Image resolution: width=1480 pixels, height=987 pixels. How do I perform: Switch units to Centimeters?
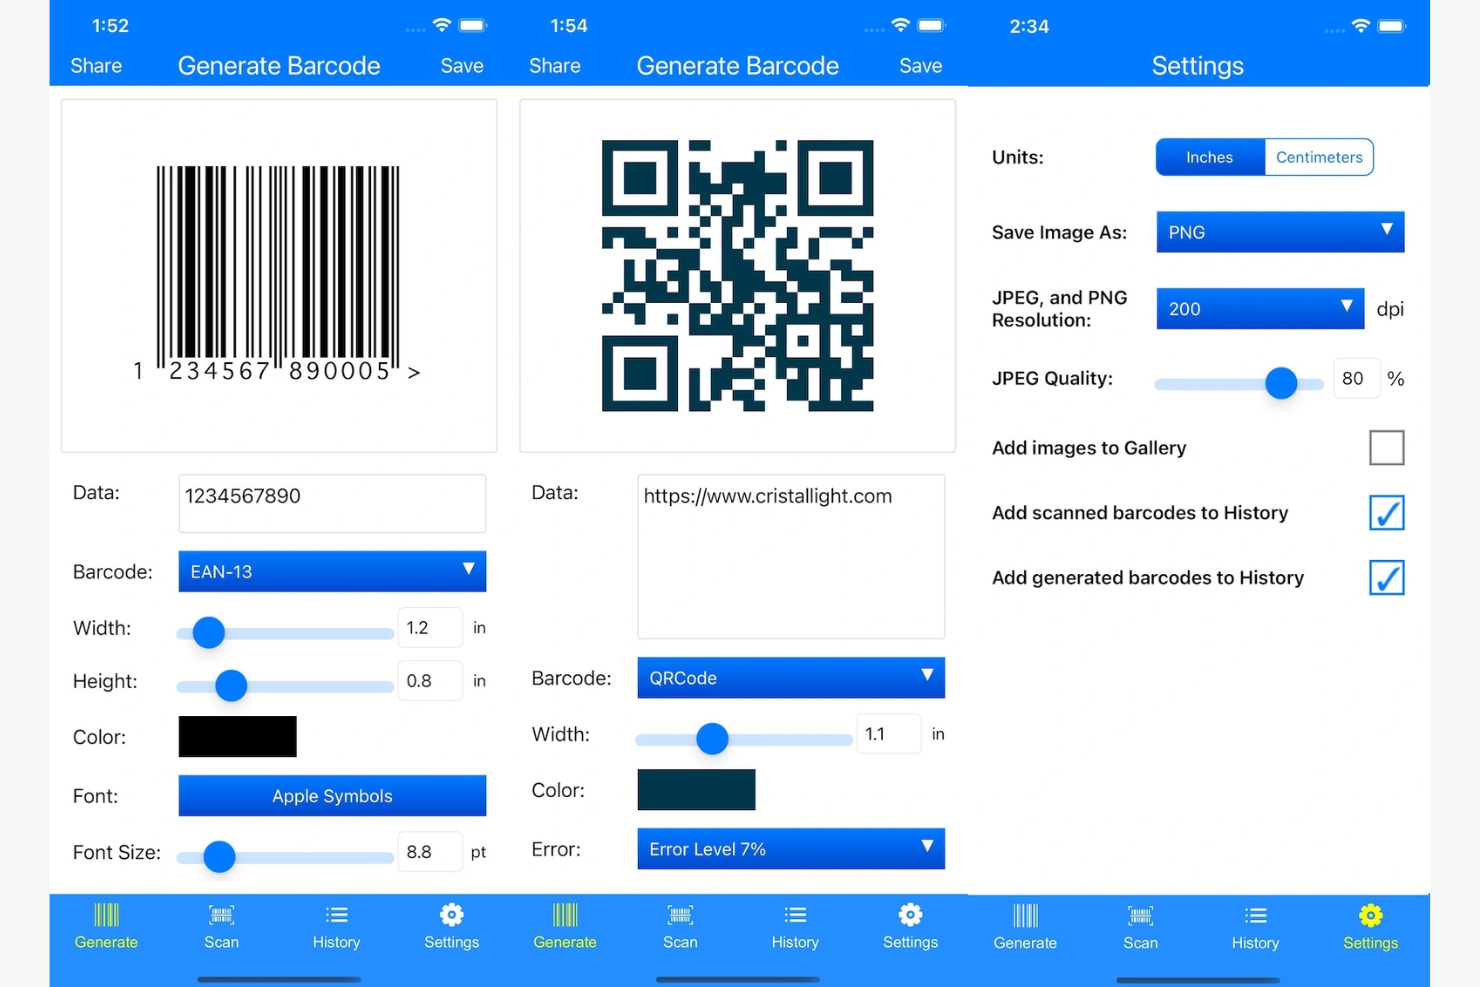[x=1318, y=157]
